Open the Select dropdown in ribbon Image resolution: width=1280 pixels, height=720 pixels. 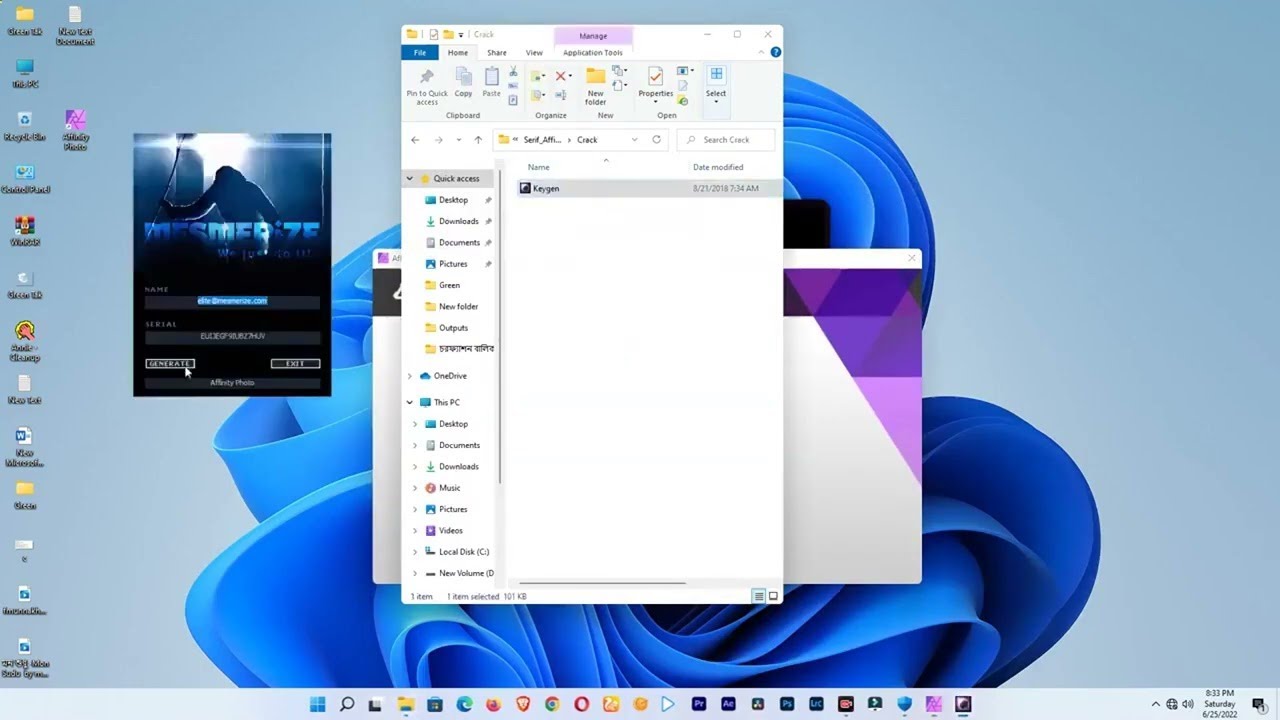[x=716, y=102]
